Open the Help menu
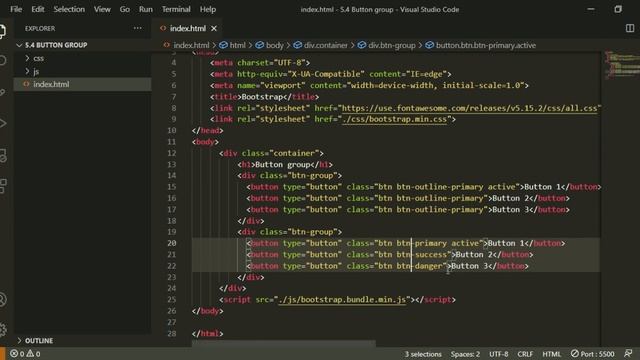This screenshot has width=640, height=360. [x=208, y=9]
